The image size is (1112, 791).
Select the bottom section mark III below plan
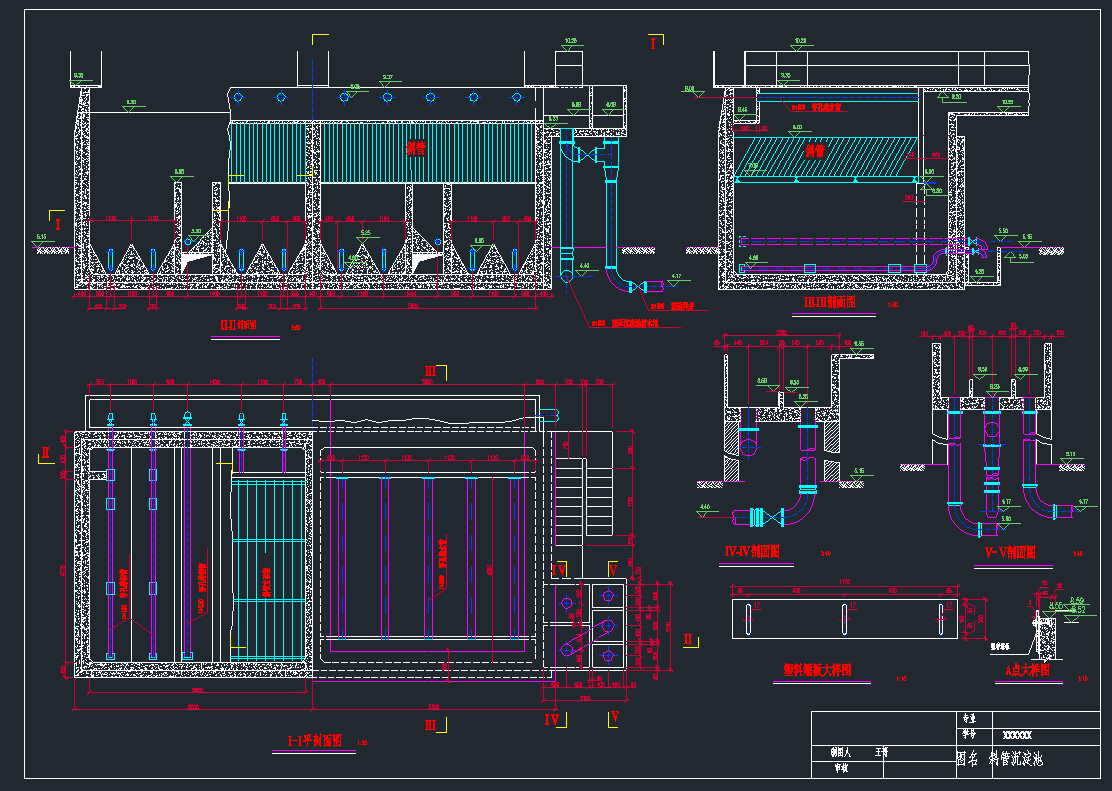pos(430,724)
